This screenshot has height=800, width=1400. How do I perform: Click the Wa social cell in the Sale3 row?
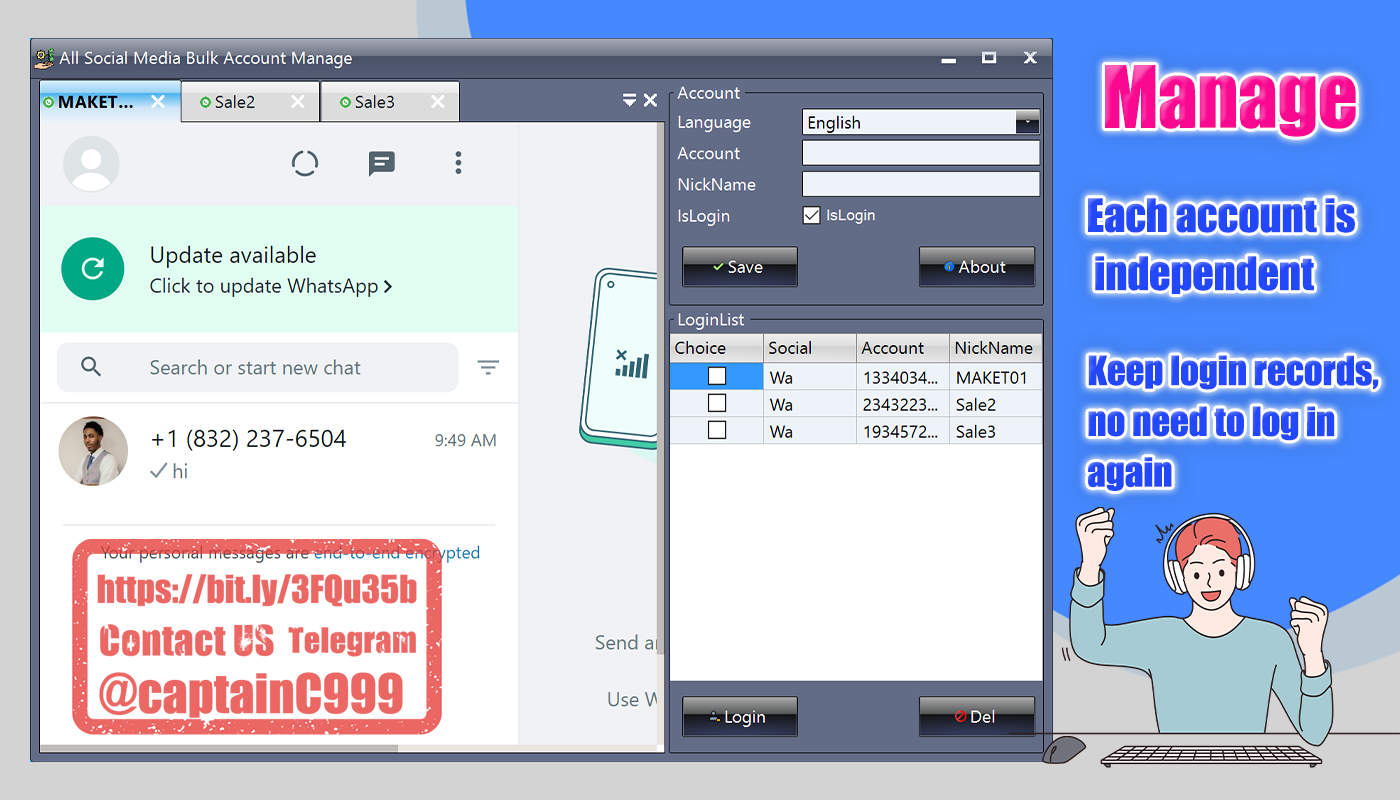810,431
